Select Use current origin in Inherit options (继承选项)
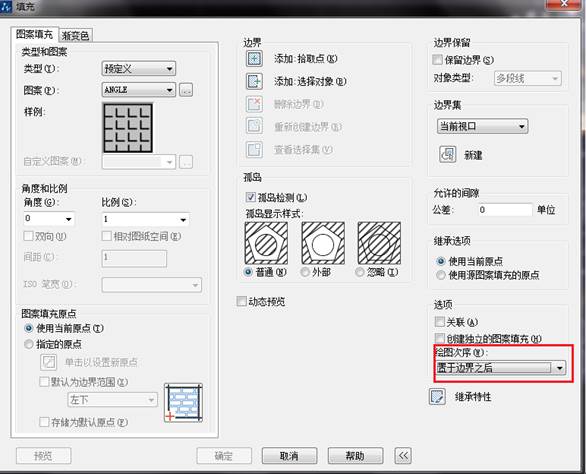The image size is (586, 474). point(441,261)
